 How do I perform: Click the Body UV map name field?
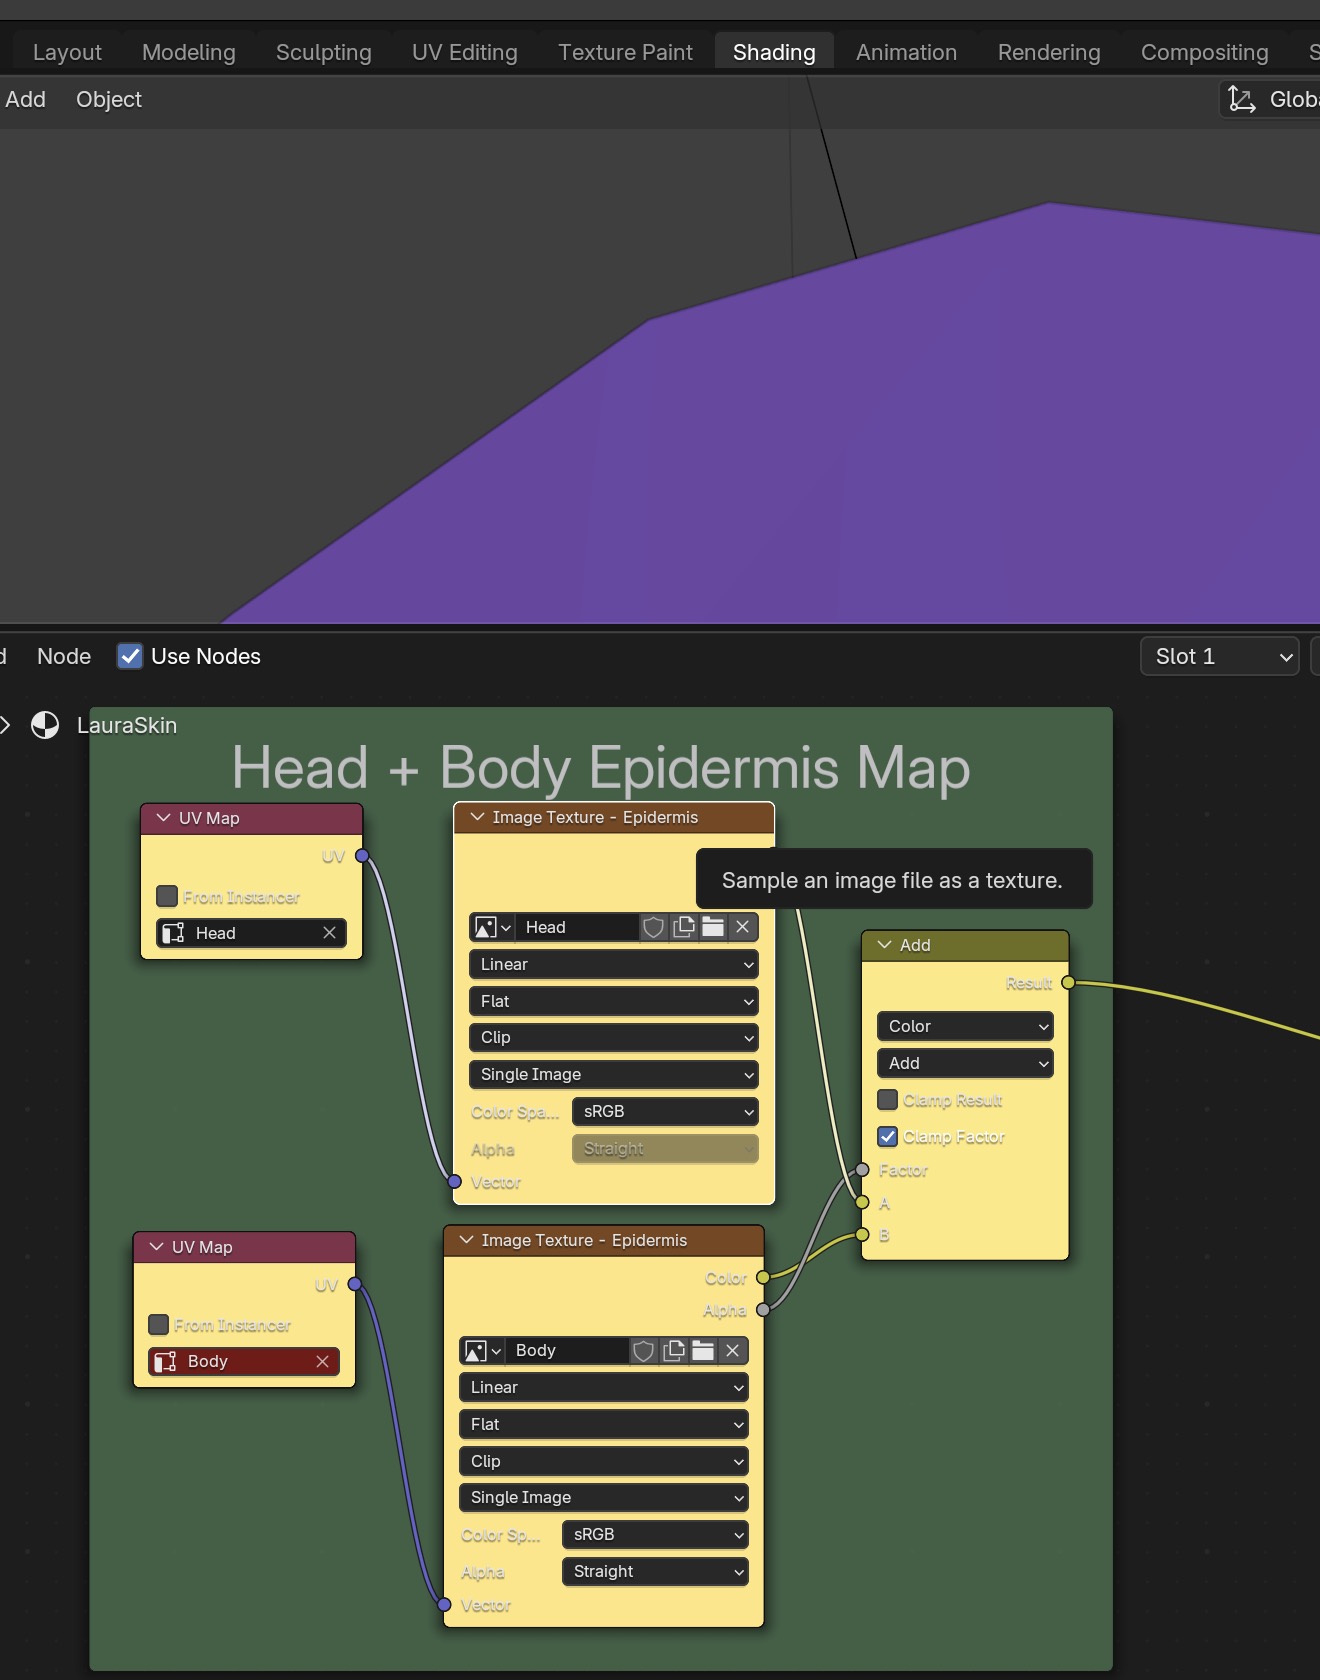(x=244, y=1361)
